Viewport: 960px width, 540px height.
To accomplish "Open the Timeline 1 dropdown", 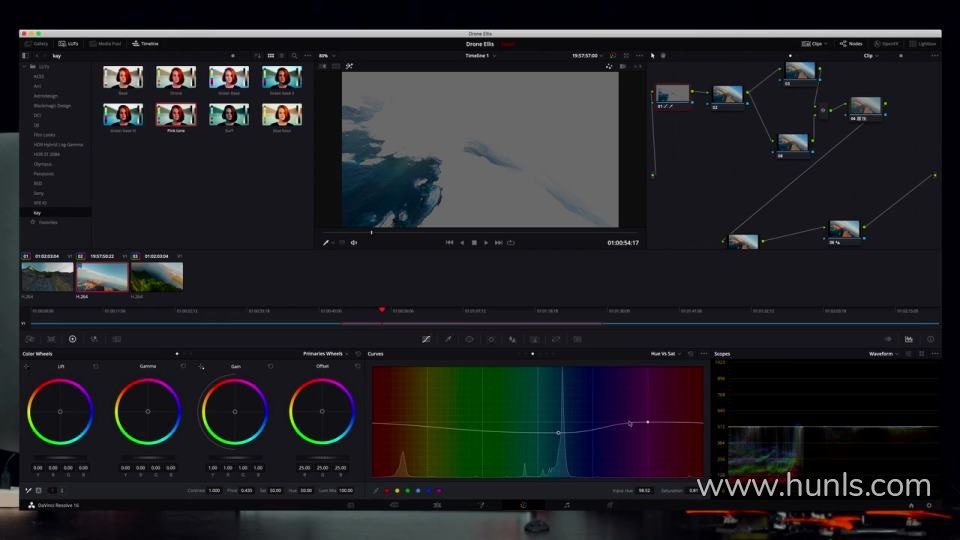I will click(480, 56).
